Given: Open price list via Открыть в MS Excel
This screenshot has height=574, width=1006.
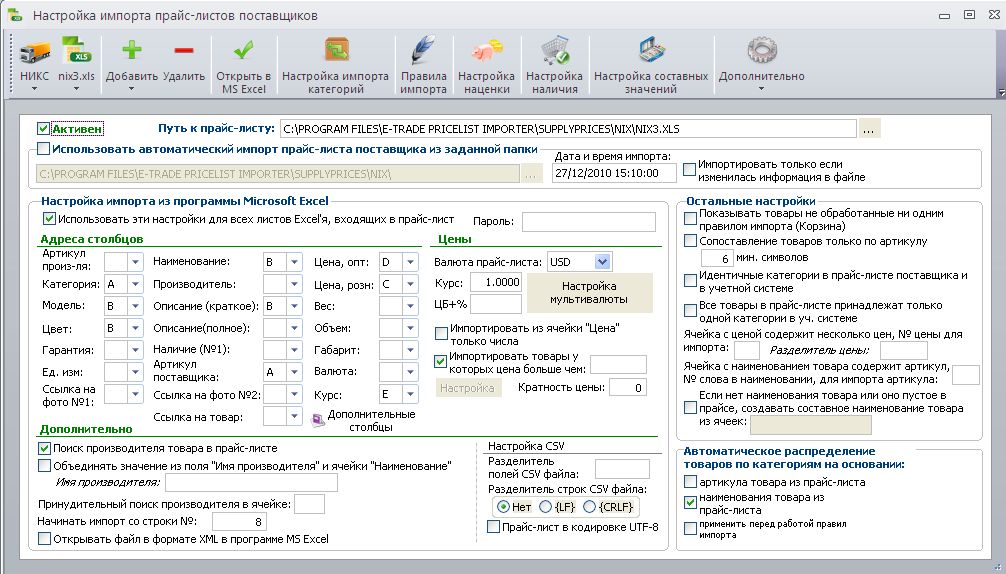Looking at the screenshot, I should point(243,63).
